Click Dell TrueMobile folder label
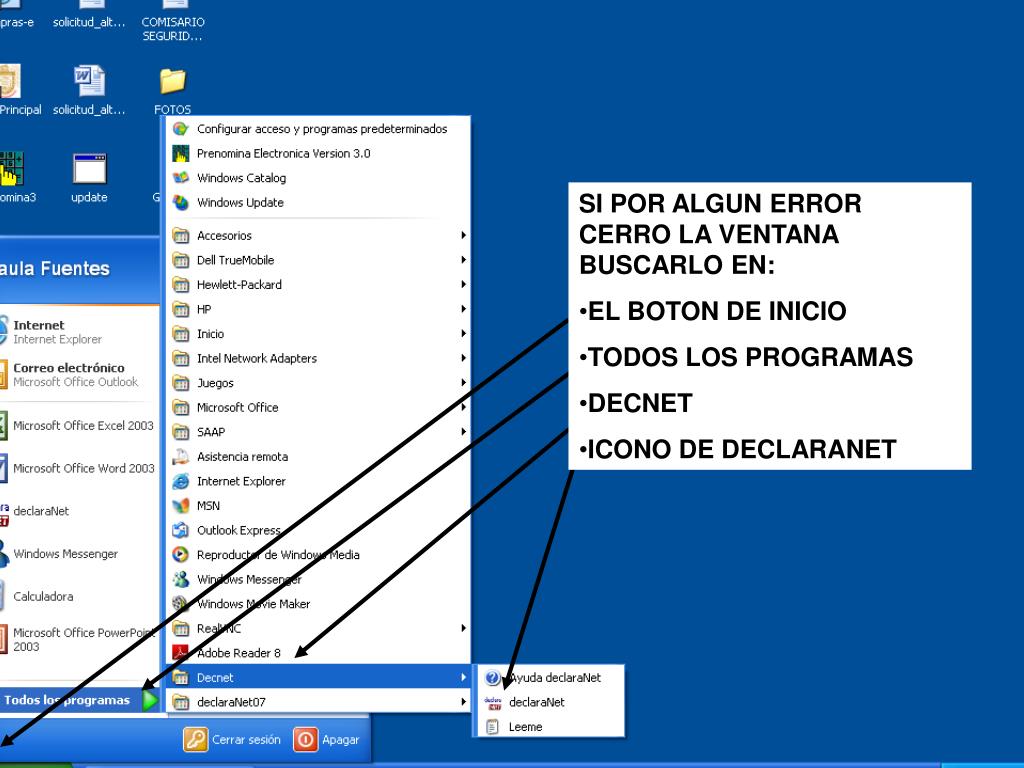Image resolution: width=1024 pixels, height=768 pixels. (235, 260)
